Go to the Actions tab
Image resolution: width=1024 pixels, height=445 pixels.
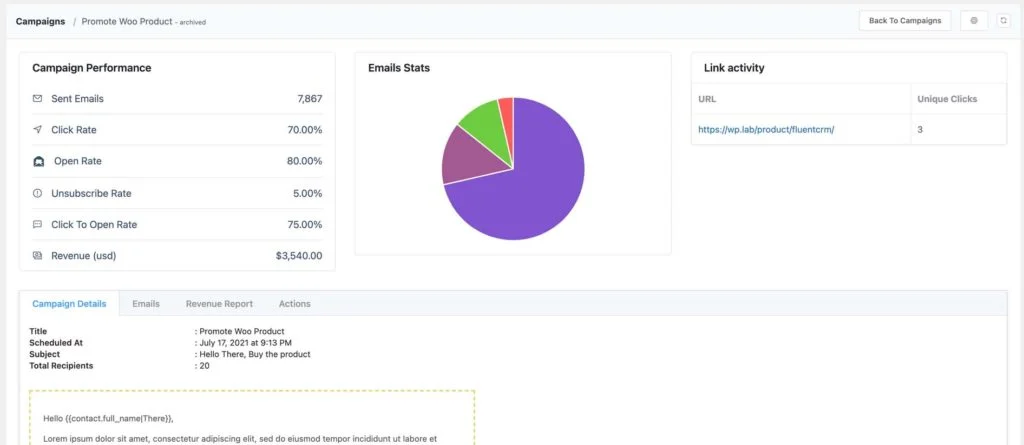pyautogui.click(x=295, y=304)
